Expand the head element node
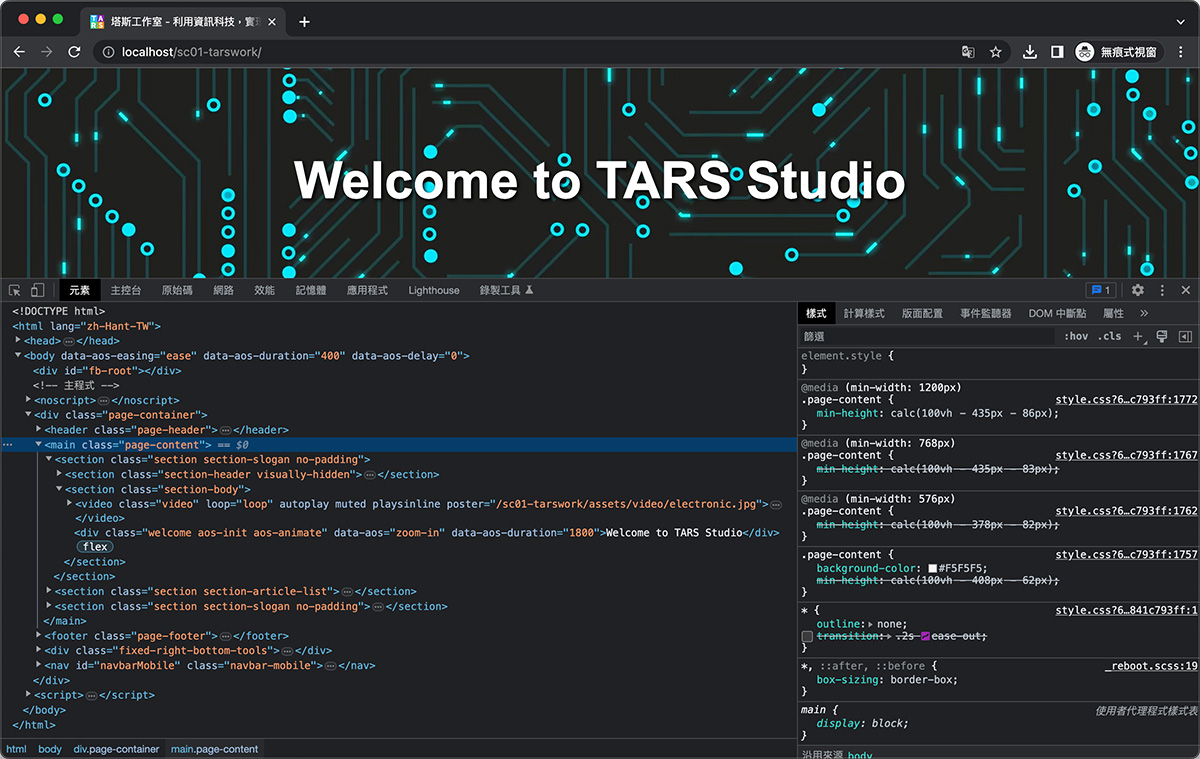Viewport: 1200px width, 759px height. pos(18,341)
